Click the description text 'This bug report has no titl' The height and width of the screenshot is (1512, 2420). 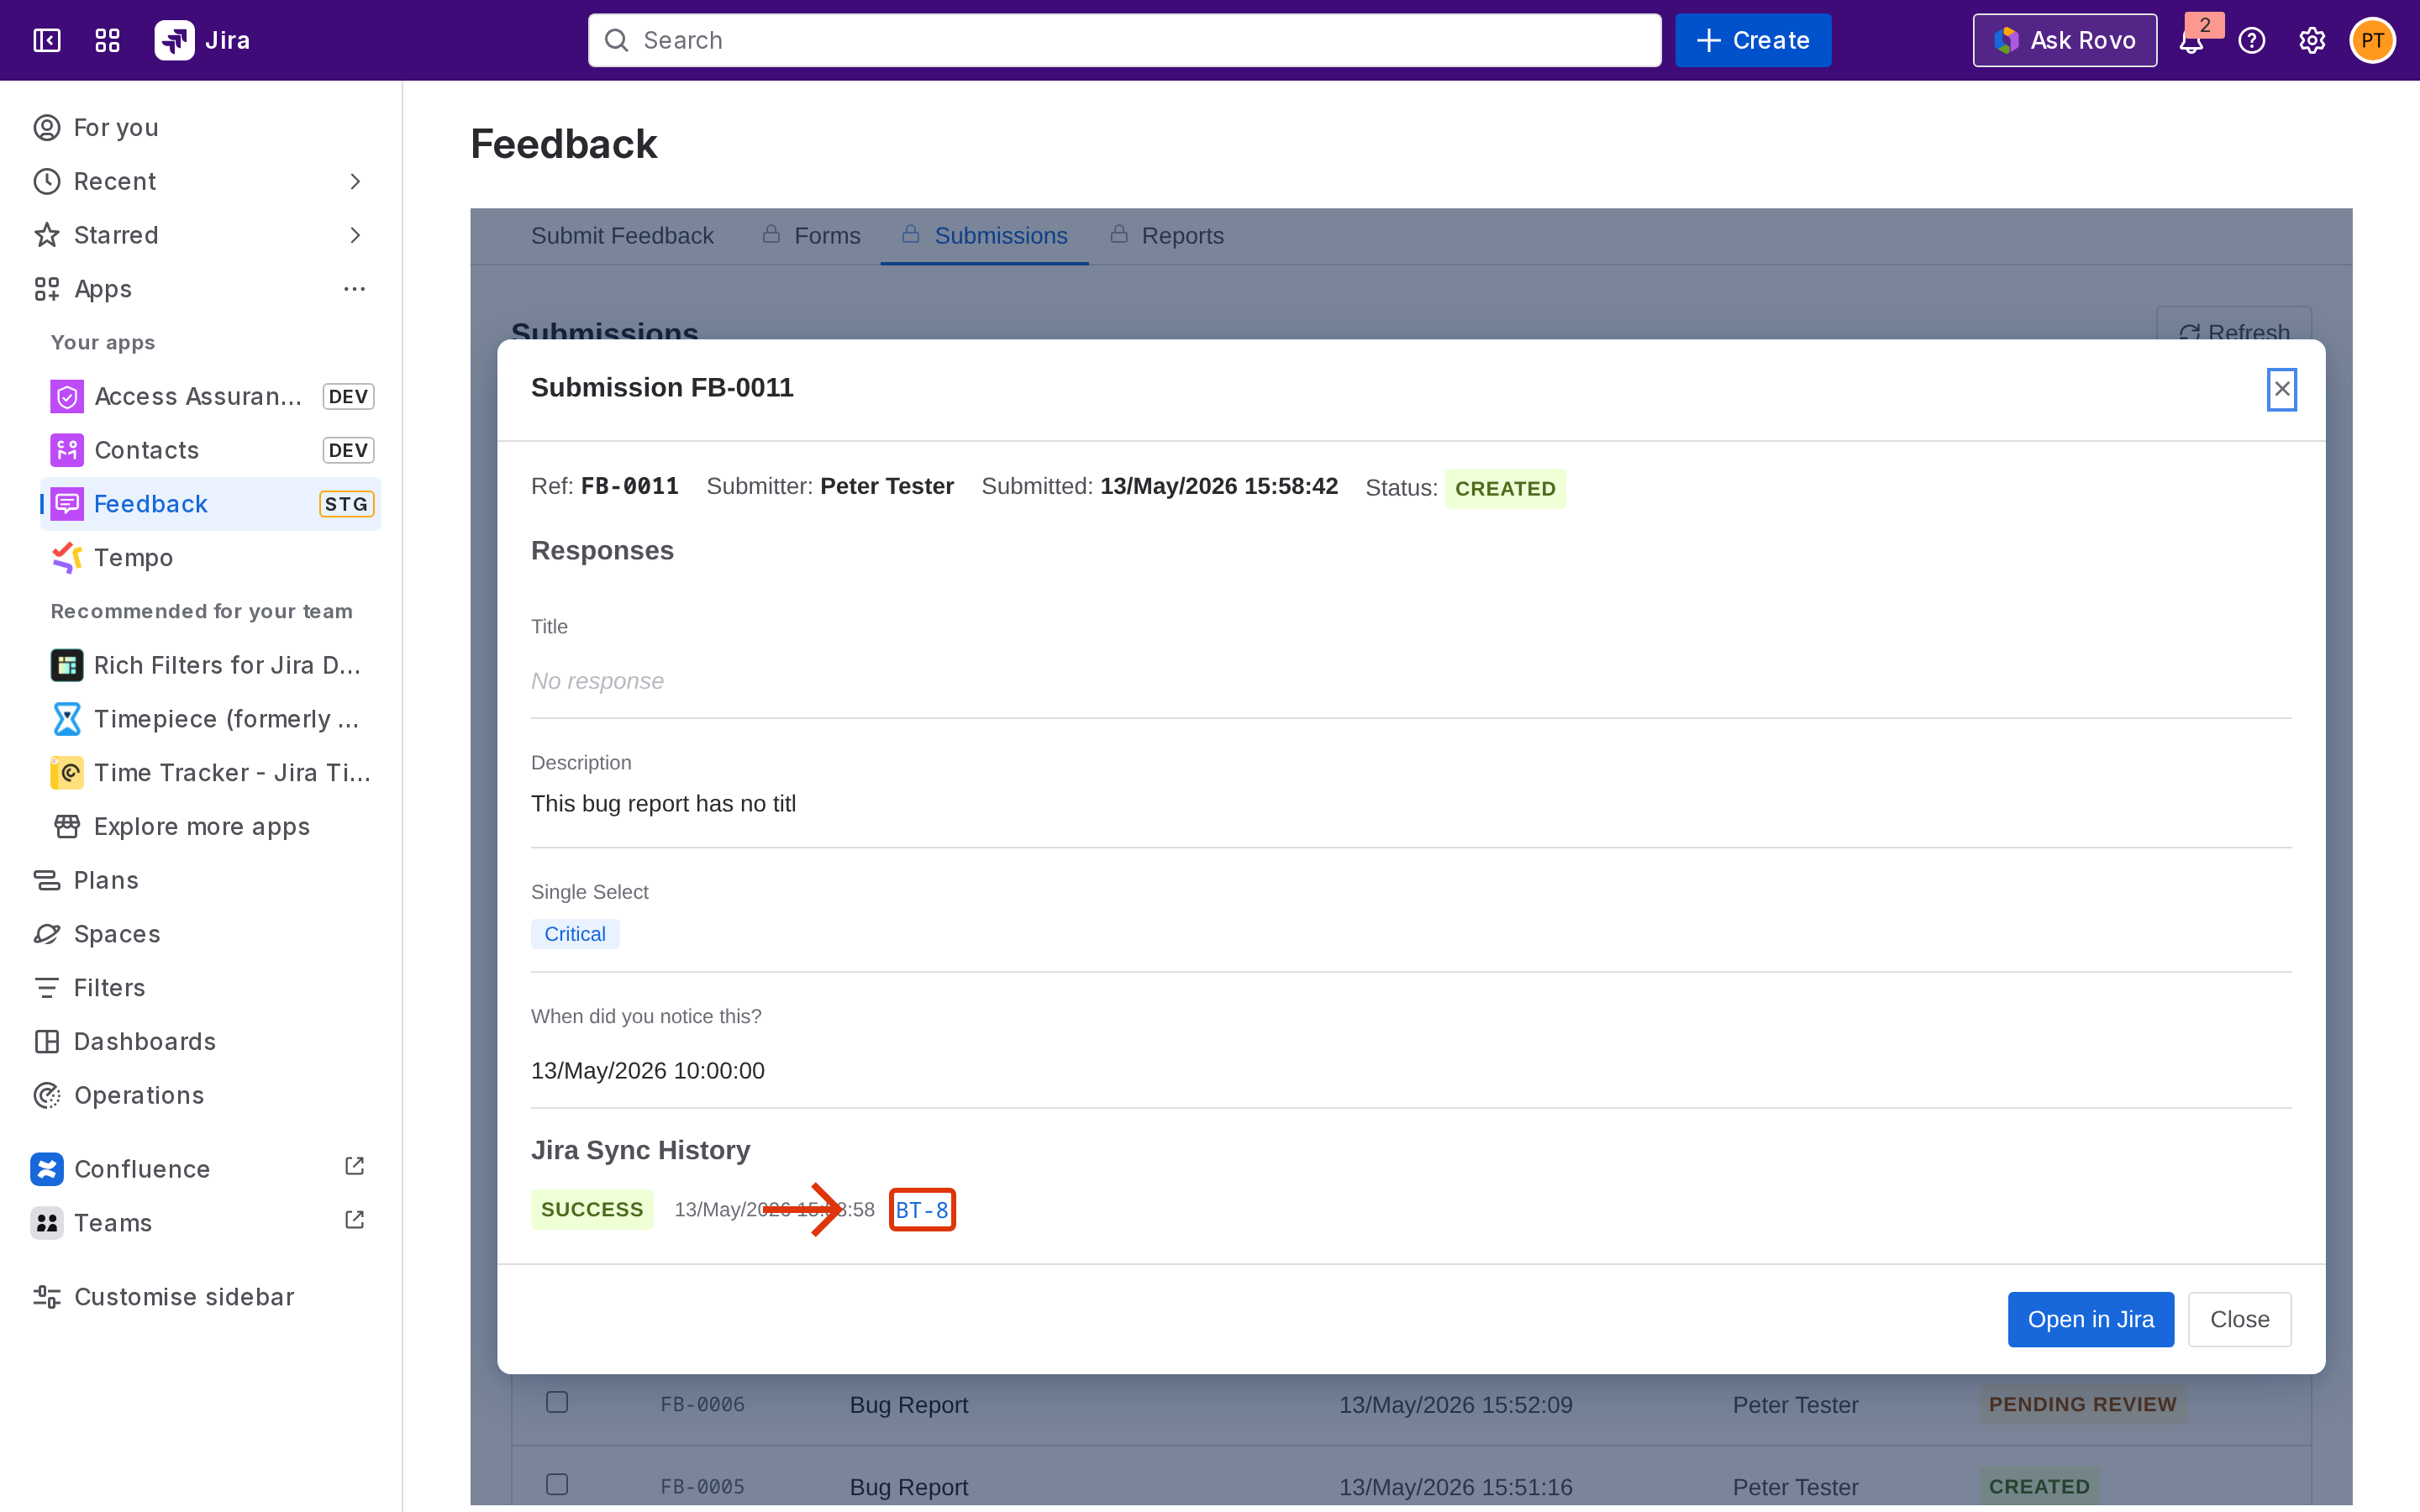point(663,804)
